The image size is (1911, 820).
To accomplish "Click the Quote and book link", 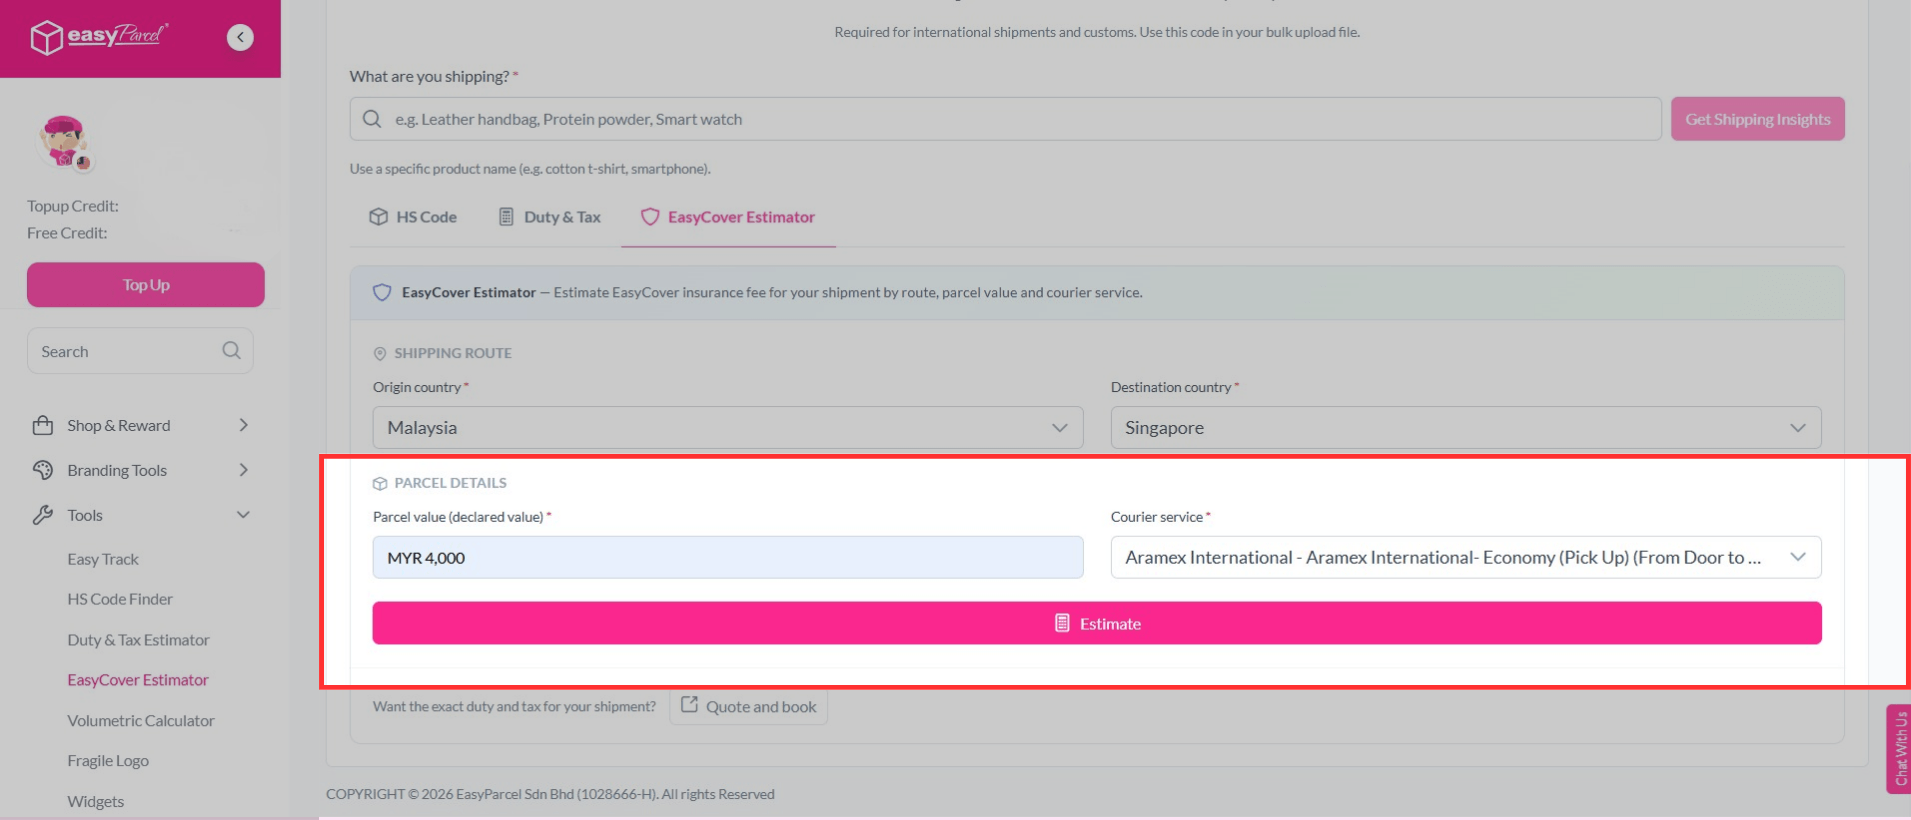I will click(749, 707).
